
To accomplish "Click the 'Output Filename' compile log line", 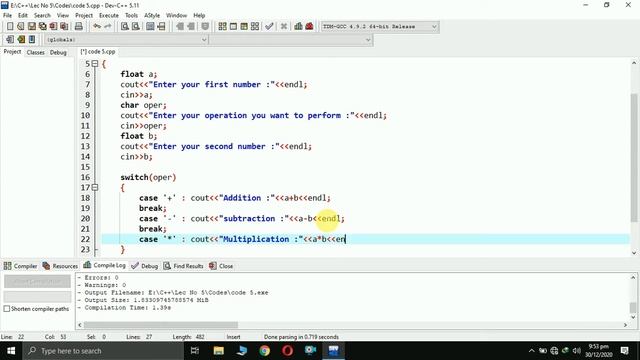I will click(x=176, y=293).
